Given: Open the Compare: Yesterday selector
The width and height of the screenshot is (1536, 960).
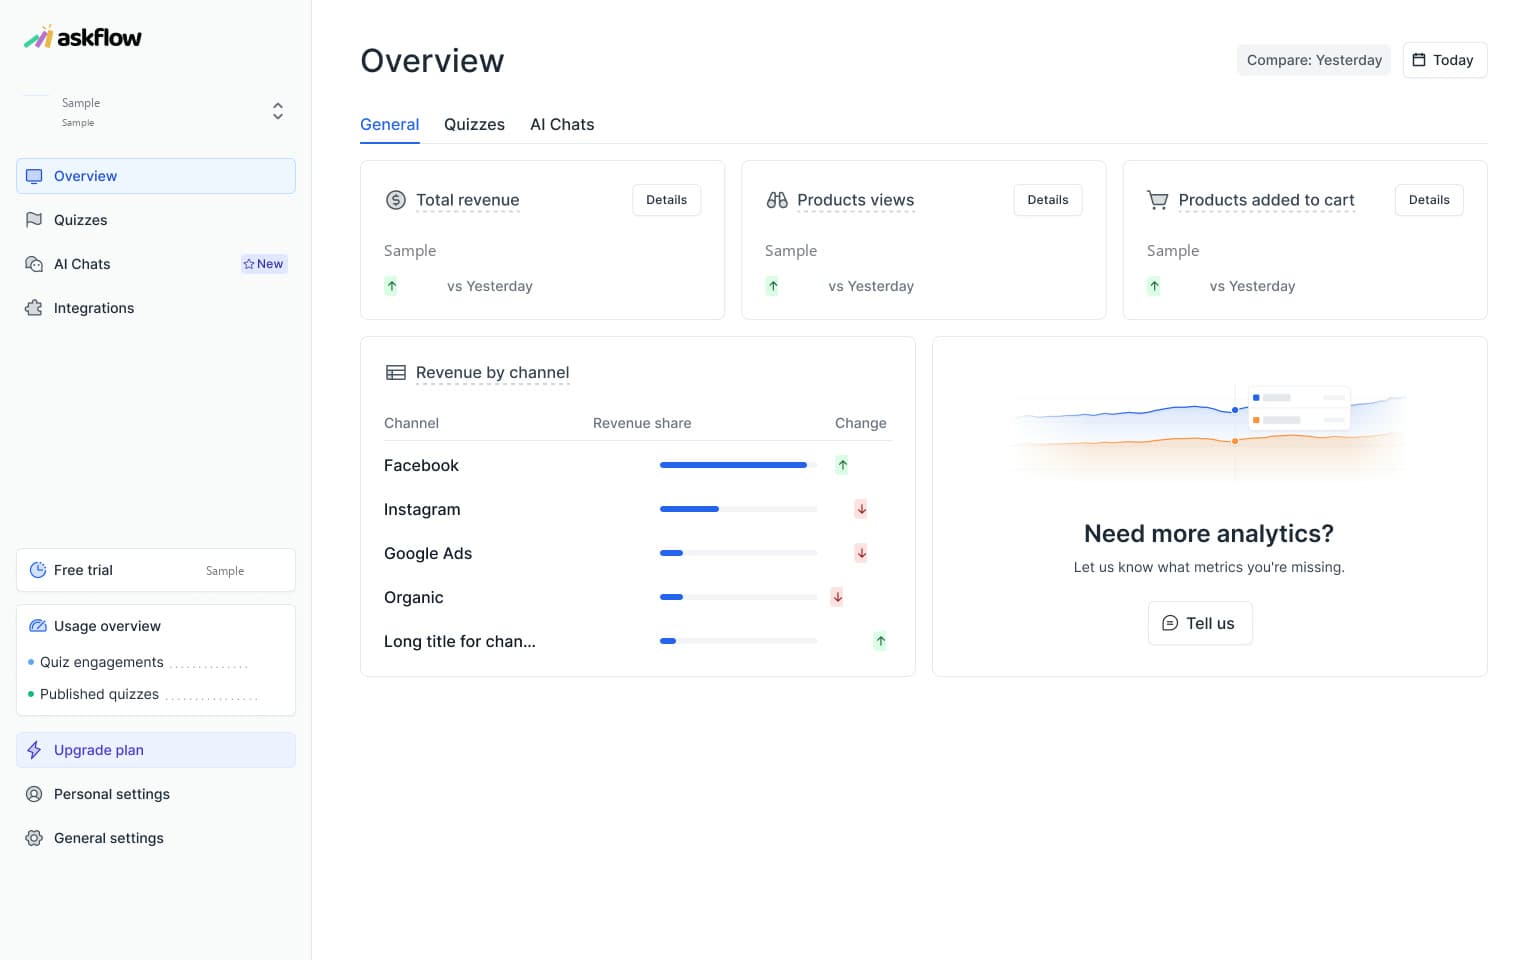Looking at the screenshot, I should pos(1314,60).
